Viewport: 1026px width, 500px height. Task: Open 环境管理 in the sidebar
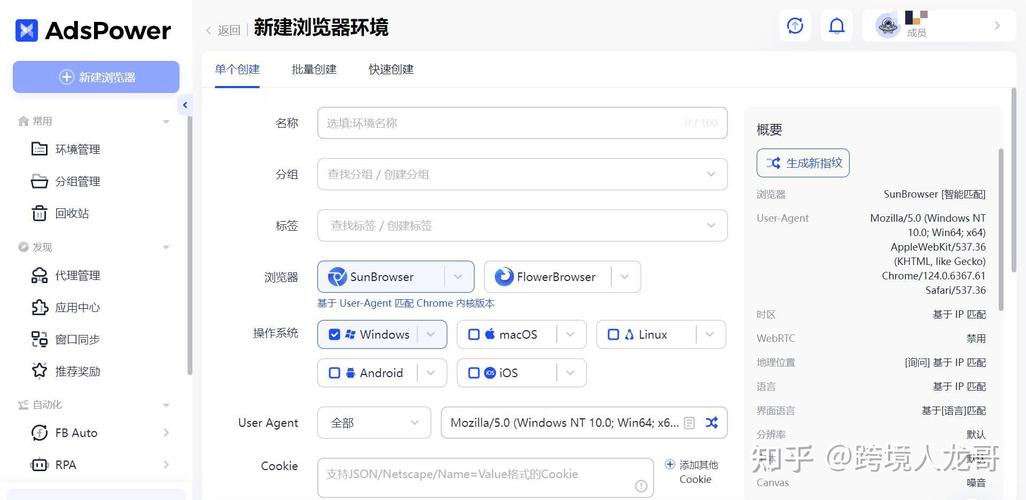[65, 149]
